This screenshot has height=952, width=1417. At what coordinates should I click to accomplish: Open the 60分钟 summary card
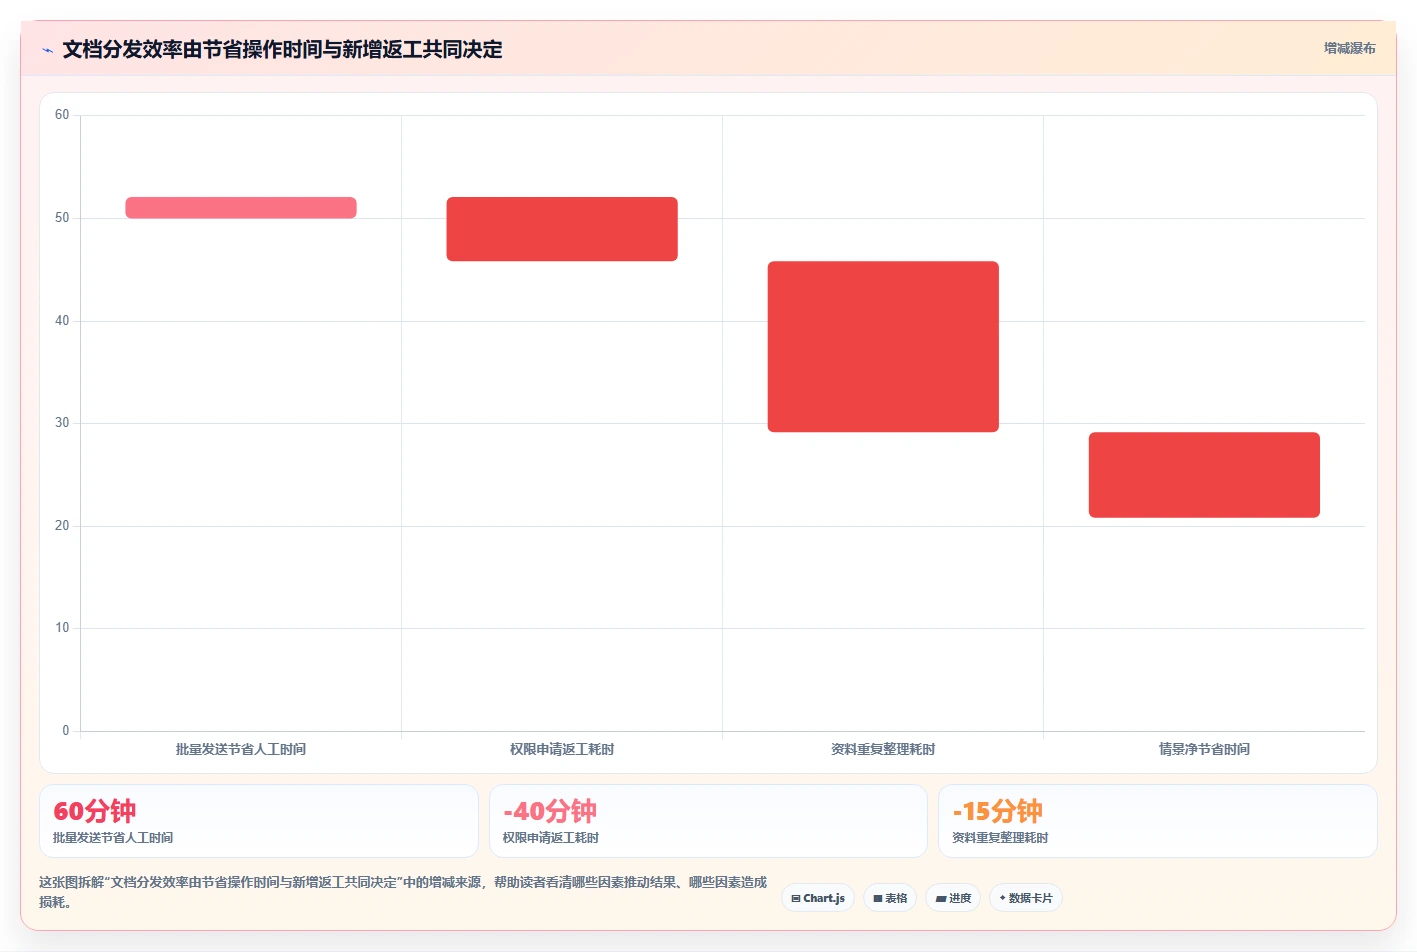click(259, 821)
